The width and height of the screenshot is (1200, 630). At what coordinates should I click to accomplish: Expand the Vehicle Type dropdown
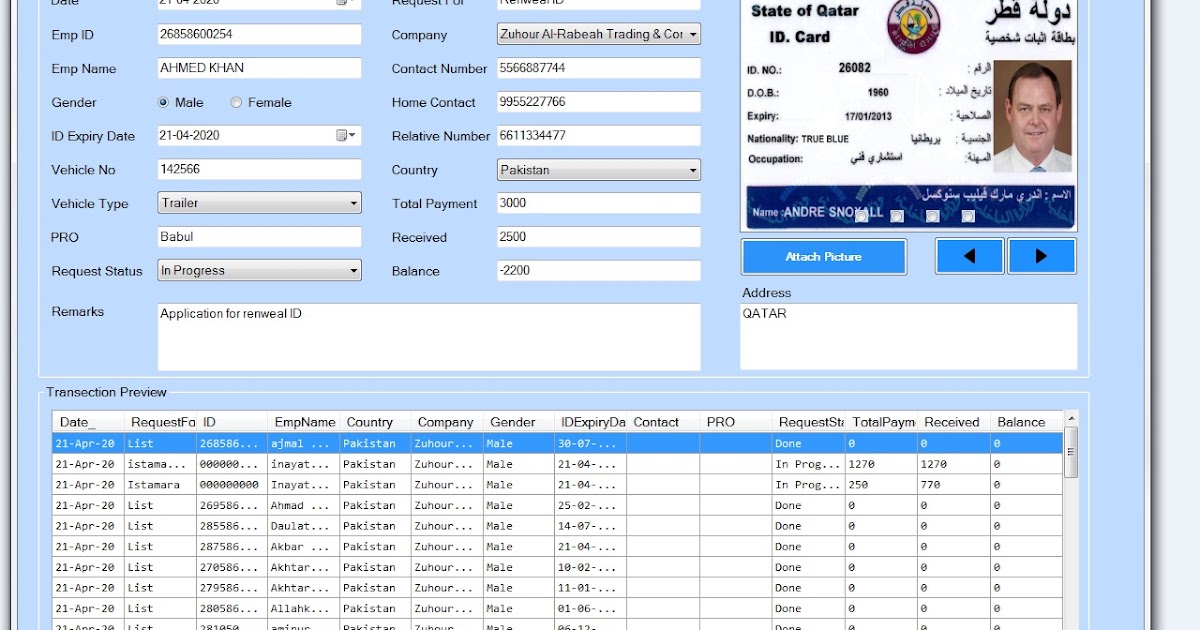click(x=355, y=203)
